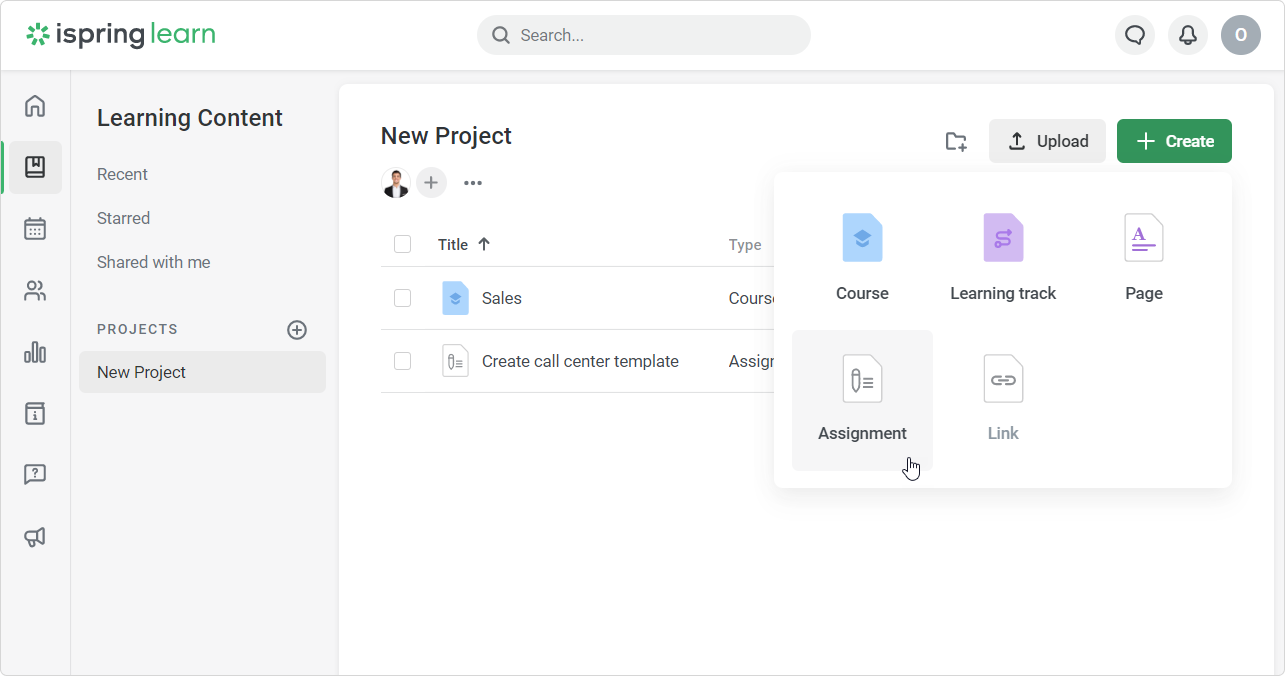Viewport: 1285px width, 676px height.
Task: Open the user account avatar menu
Action: pos(1240,35)
